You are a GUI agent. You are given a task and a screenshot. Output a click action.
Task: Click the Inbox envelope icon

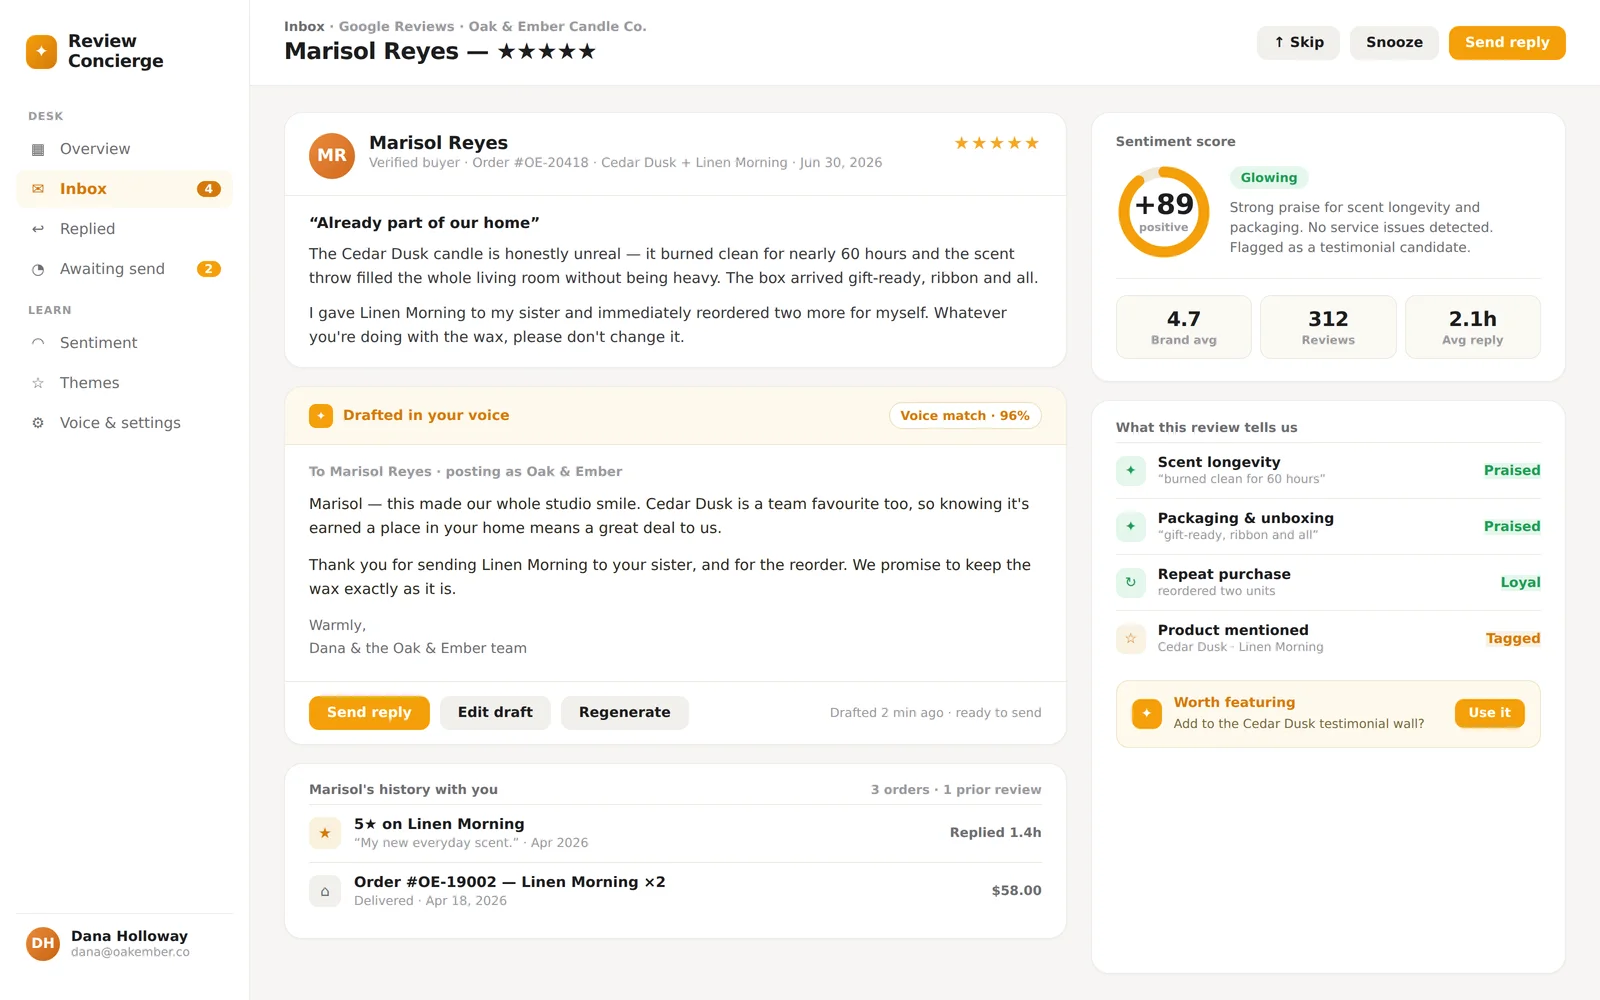pos(38,189)
